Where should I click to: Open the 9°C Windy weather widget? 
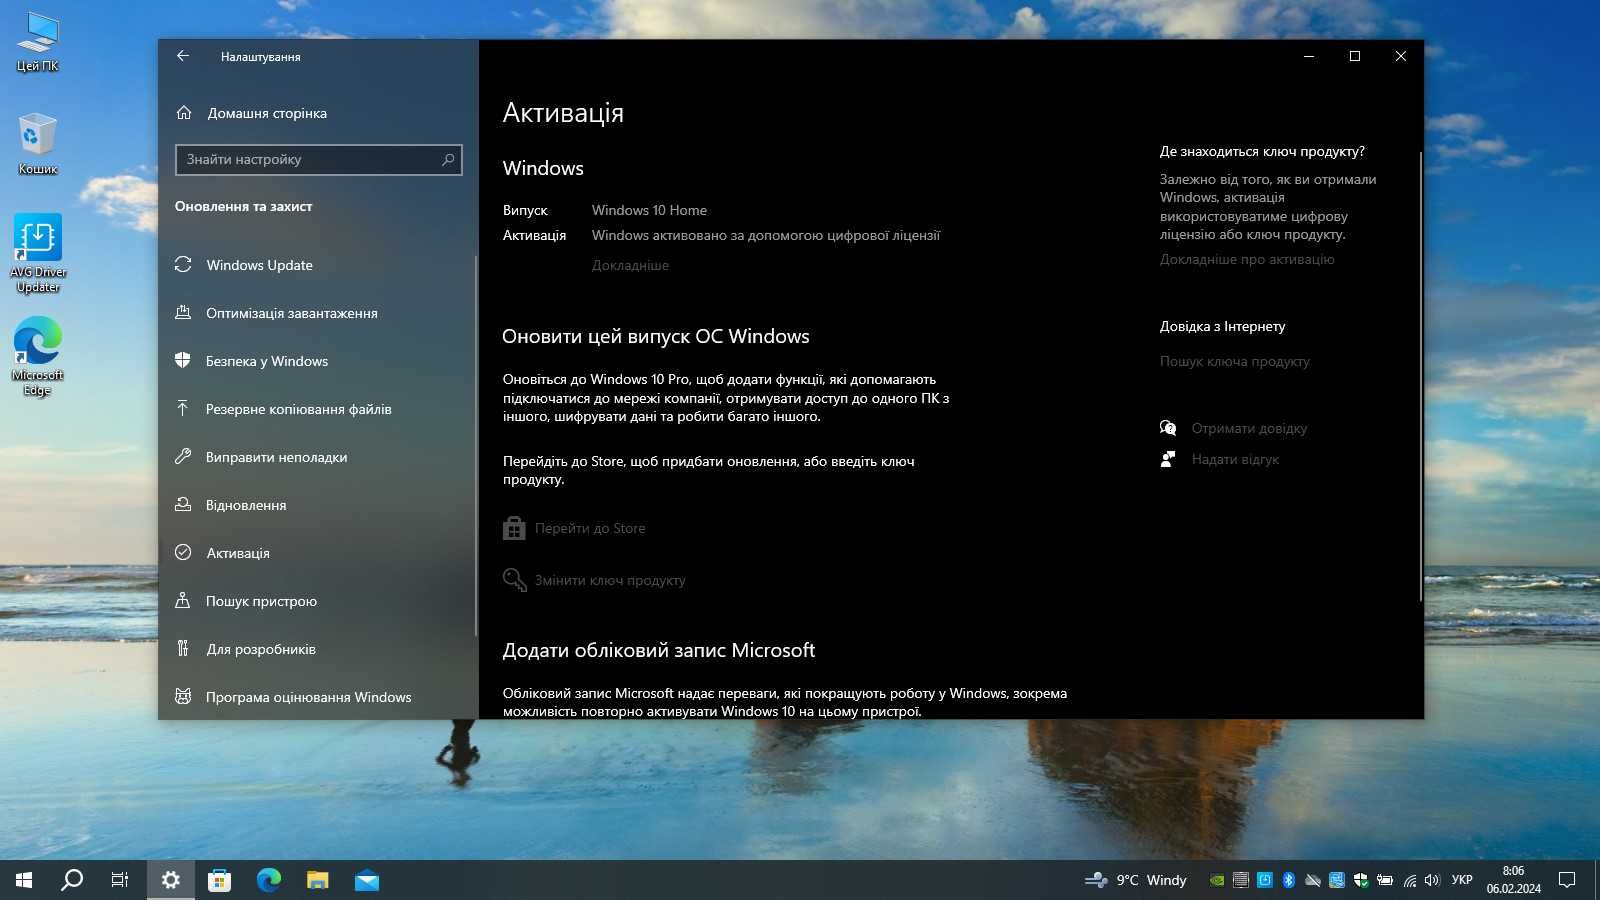(1136, 880)
